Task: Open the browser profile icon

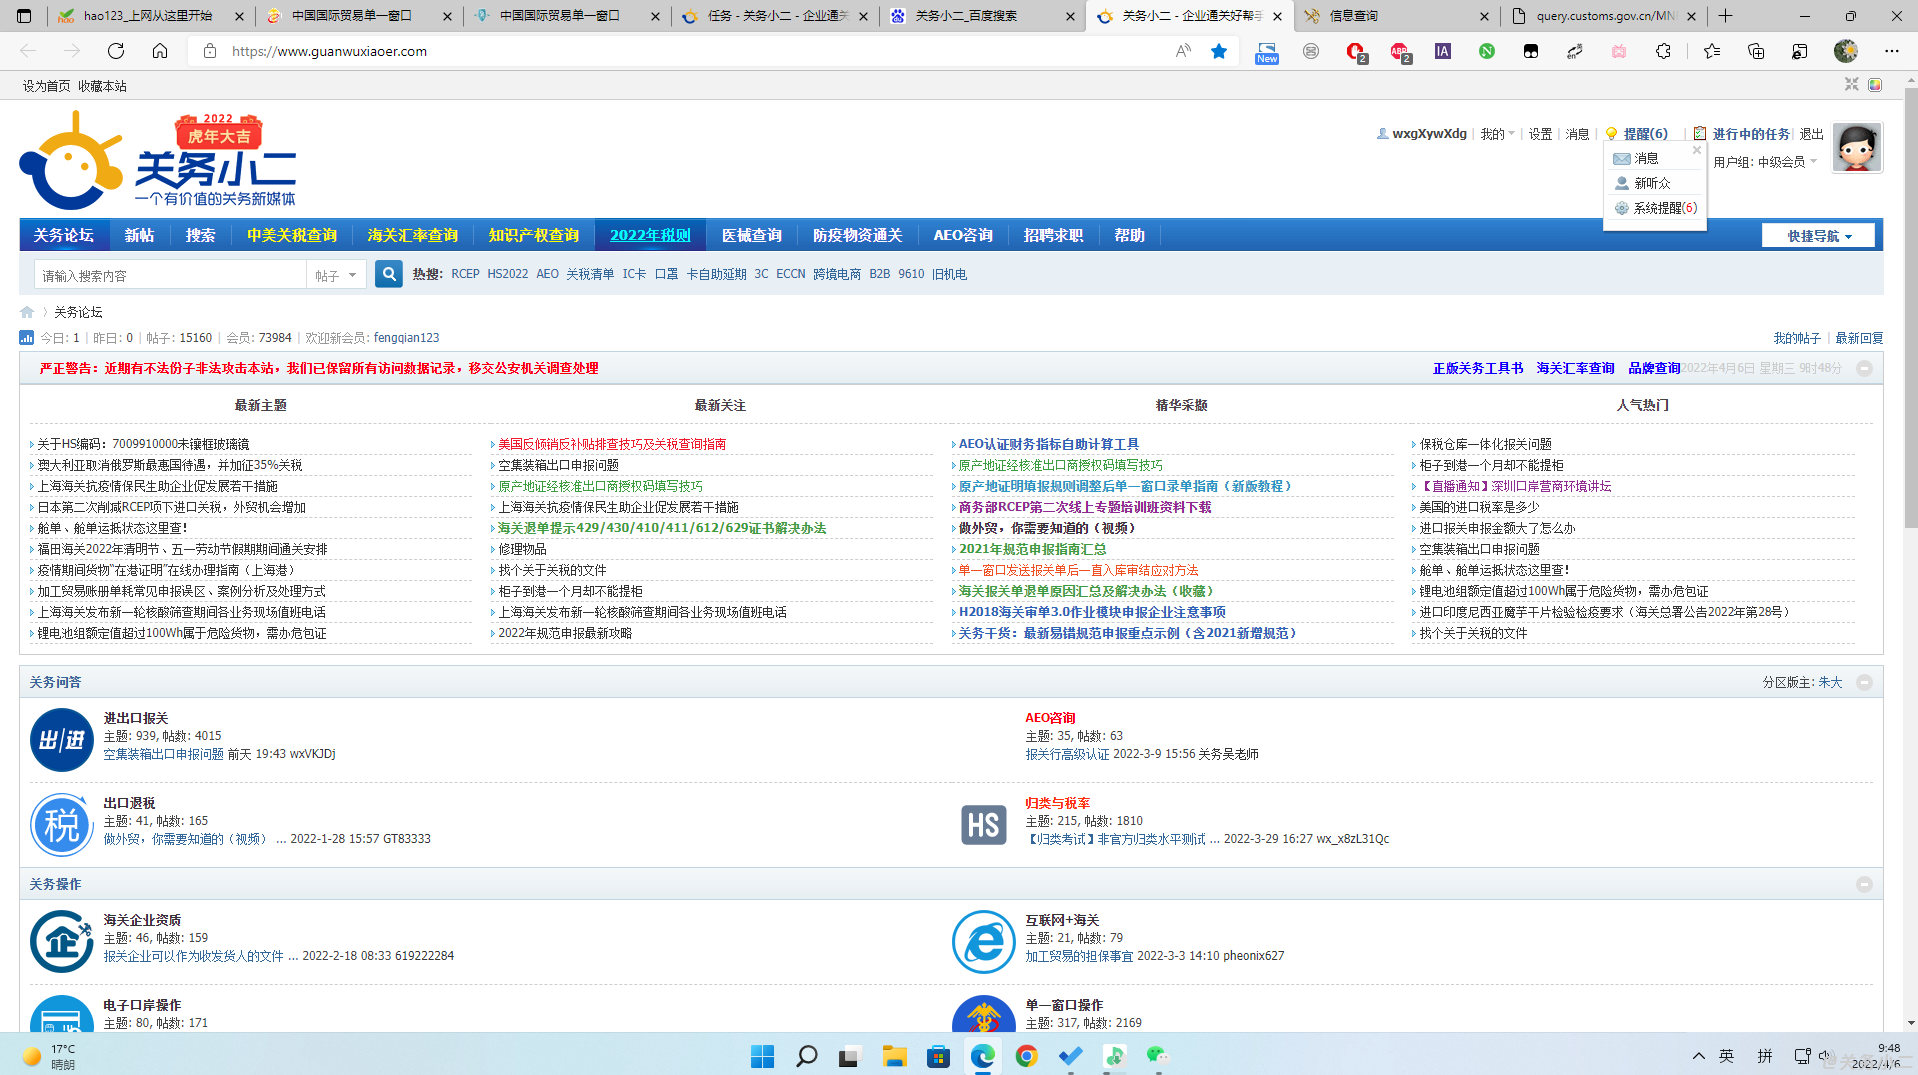Action: (x=1846, y=51)
